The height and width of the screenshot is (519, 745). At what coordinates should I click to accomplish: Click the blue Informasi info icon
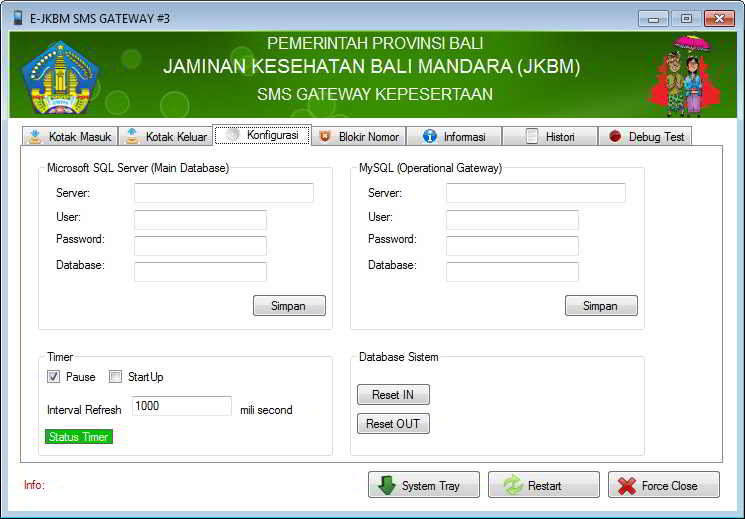[x=430, y=137]
